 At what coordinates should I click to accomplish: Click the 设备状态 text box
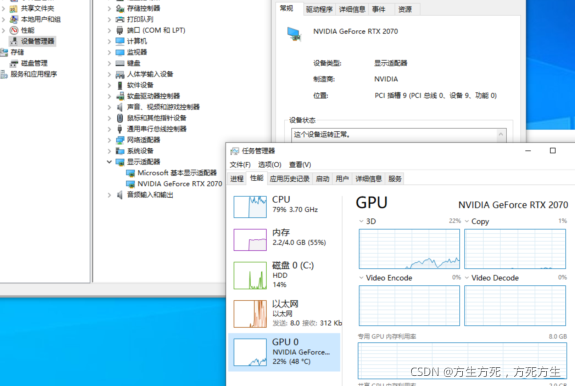(399, 135)
